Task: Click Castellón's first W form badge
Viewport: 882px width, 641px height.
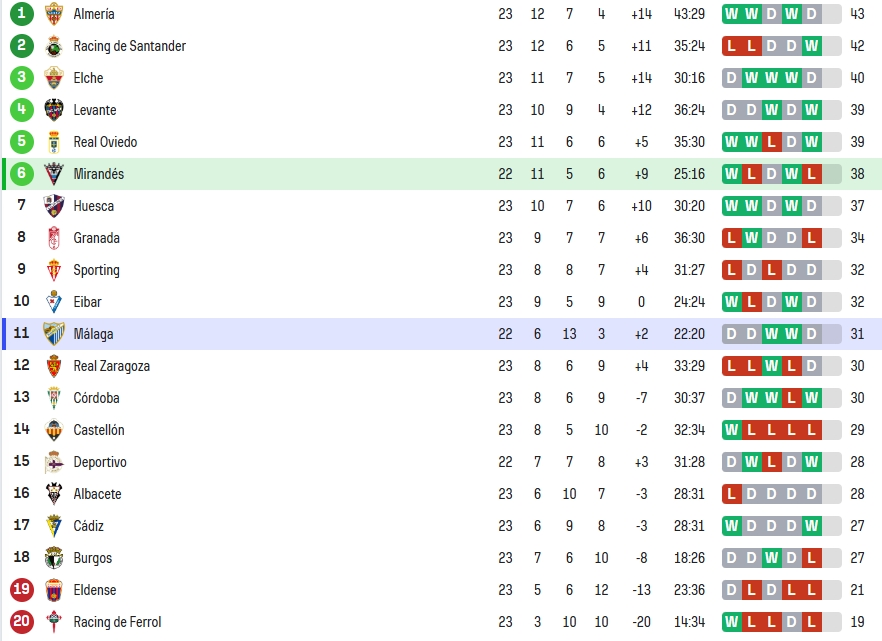Action: point(731,430)
